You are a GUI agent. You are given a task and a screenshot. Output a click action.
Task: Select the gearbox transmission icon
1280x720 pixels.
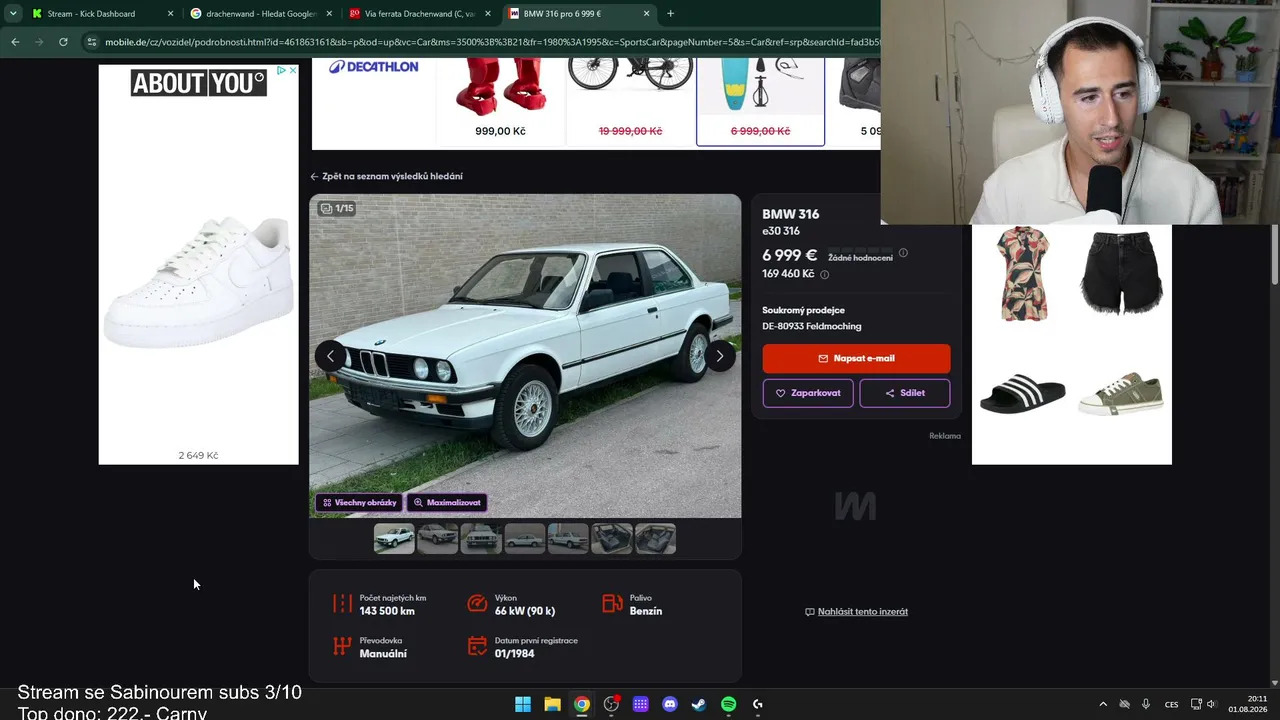pyautogui.click(x=342, y=646)
